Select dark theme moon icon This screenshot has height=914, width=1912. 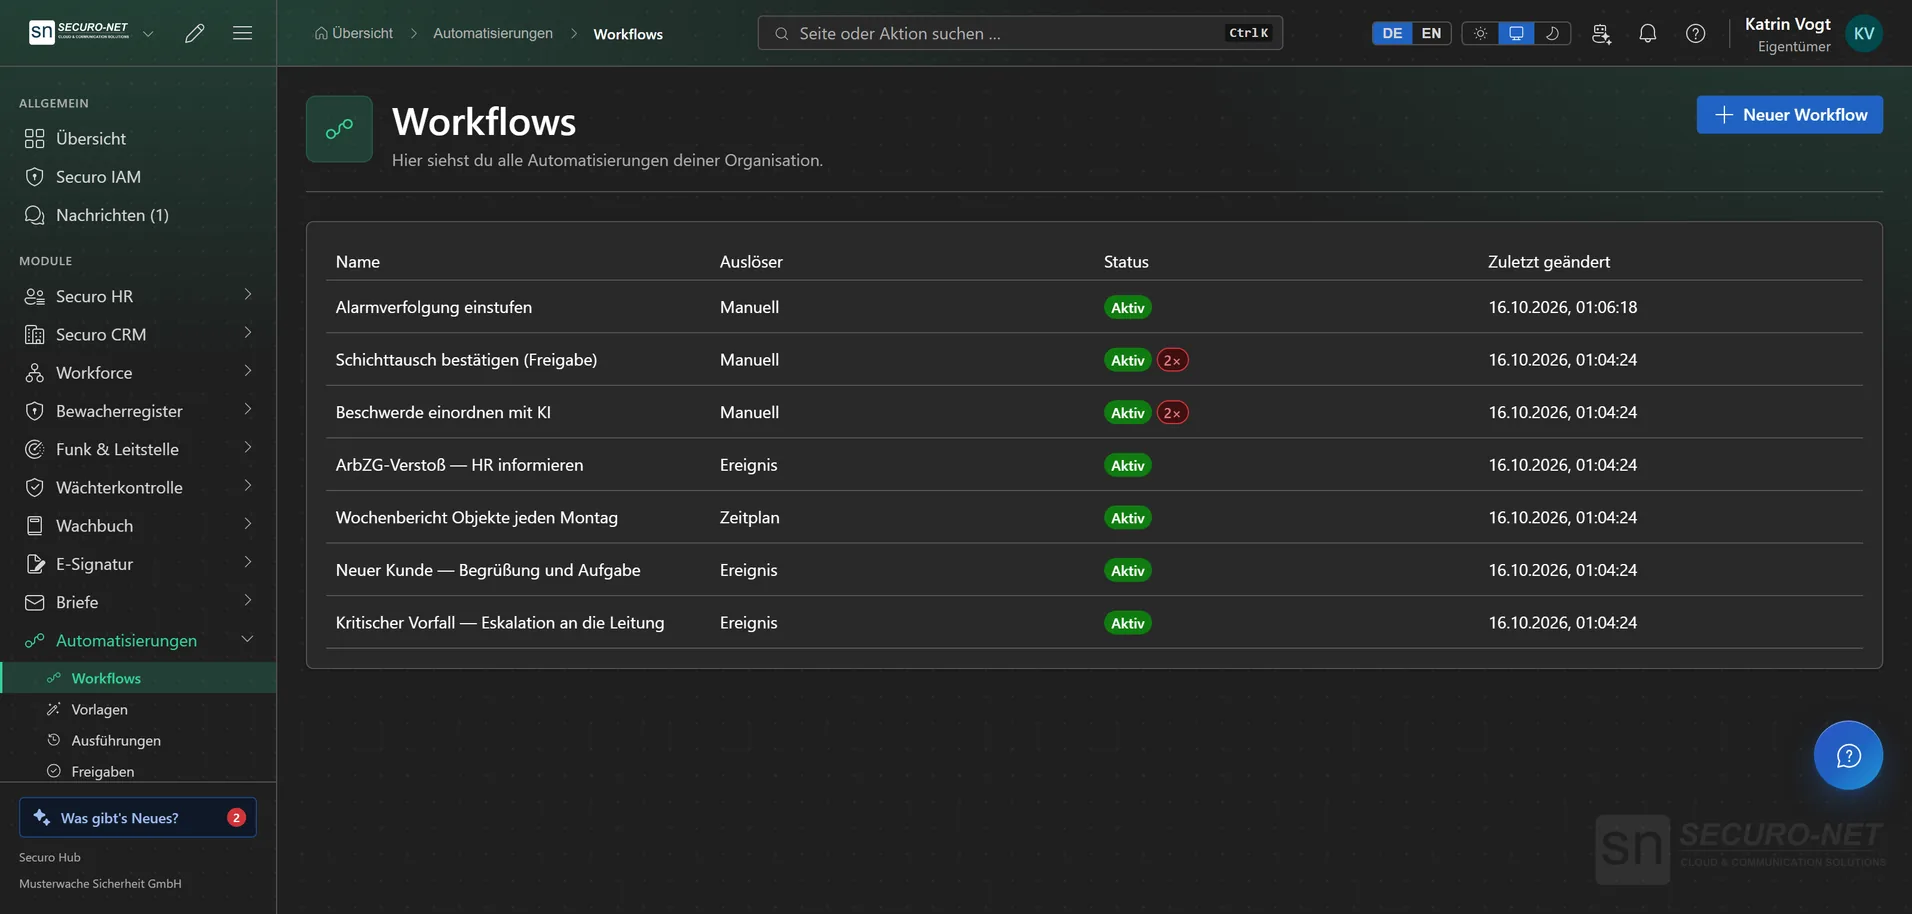click(1552, 33)
